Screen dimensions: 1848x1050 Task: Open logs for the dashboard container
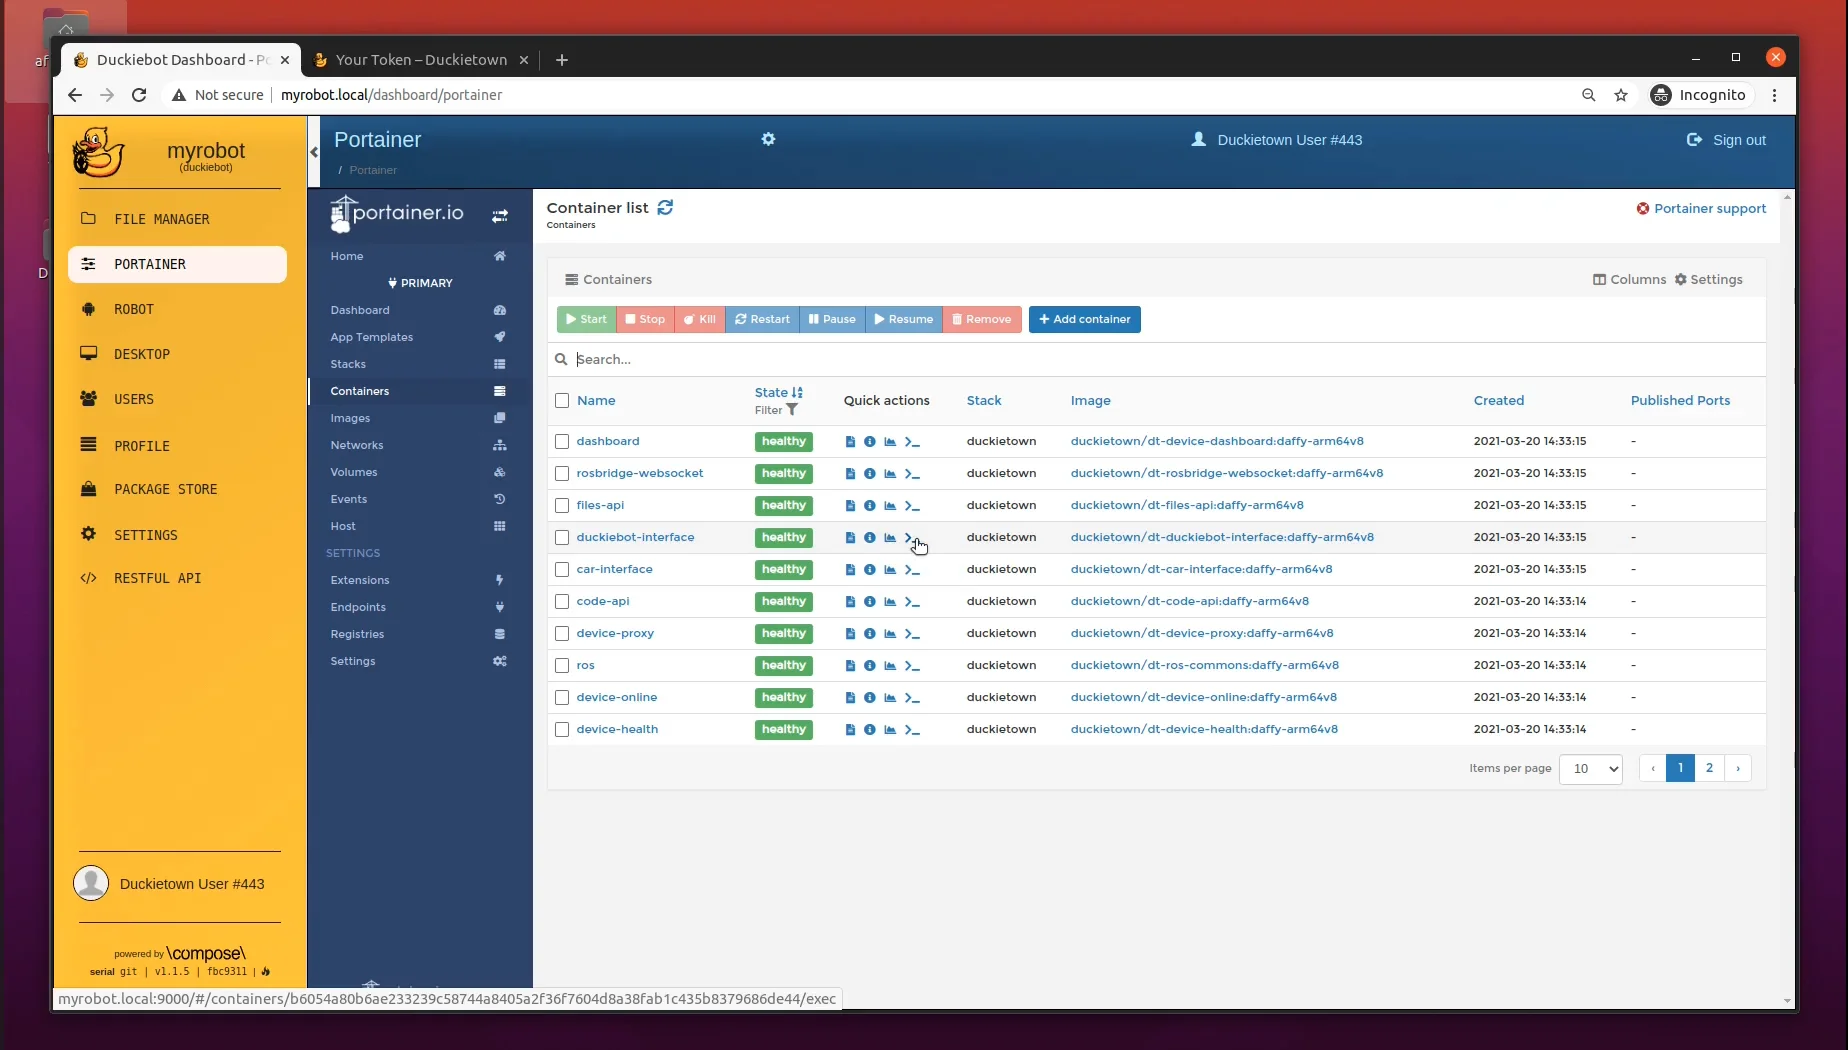[851, 441]
